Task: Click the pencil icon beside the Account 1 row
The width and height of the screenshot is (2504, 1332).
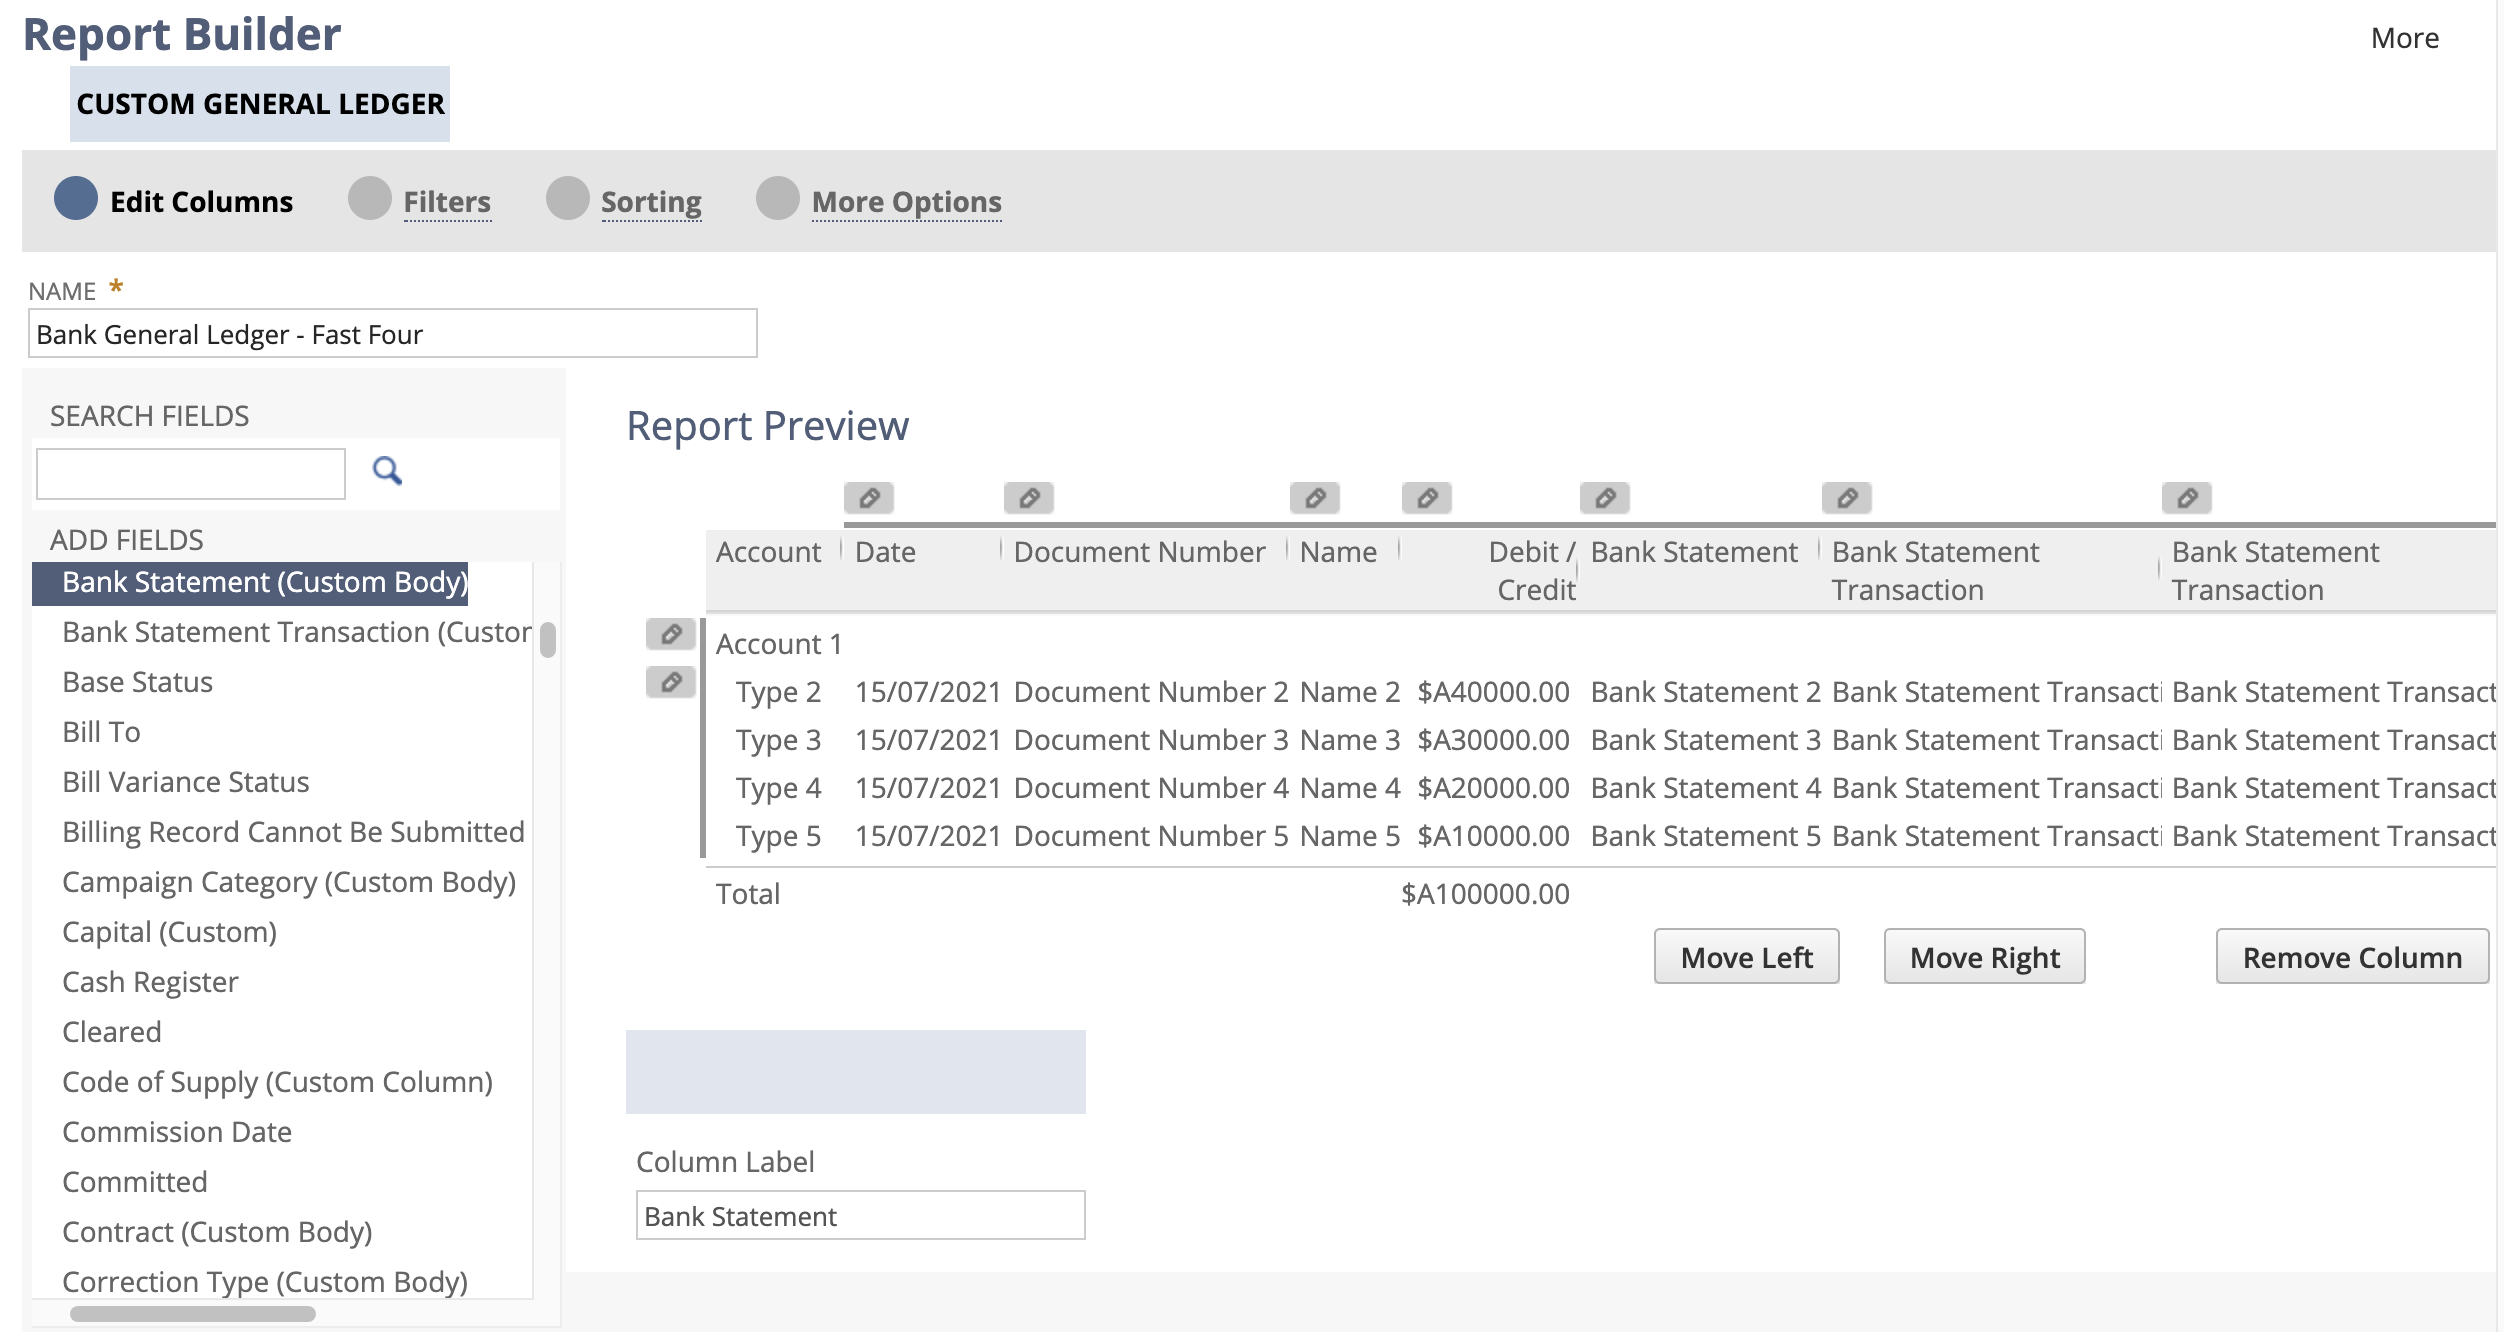Action: pos(670,634)
